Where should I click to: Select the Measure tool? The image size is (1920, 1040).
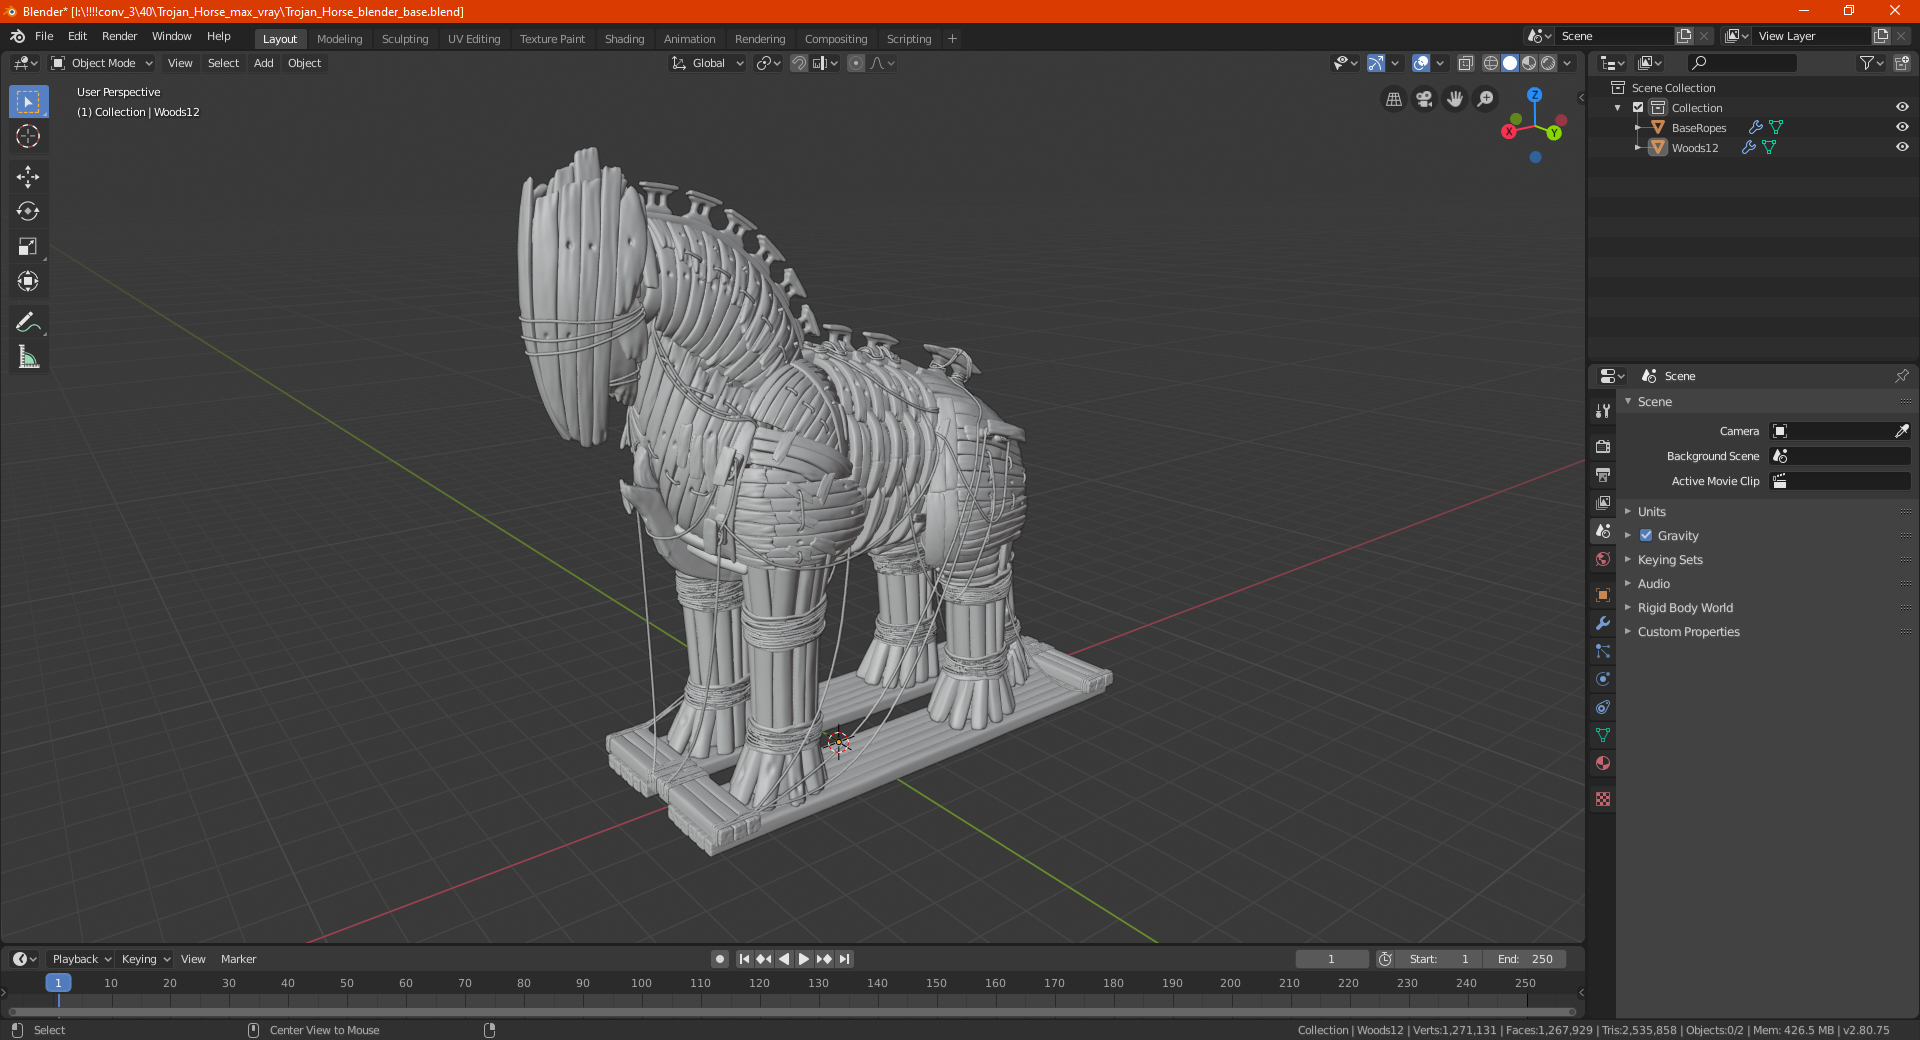pyautogui.click(x=28, y=357)
